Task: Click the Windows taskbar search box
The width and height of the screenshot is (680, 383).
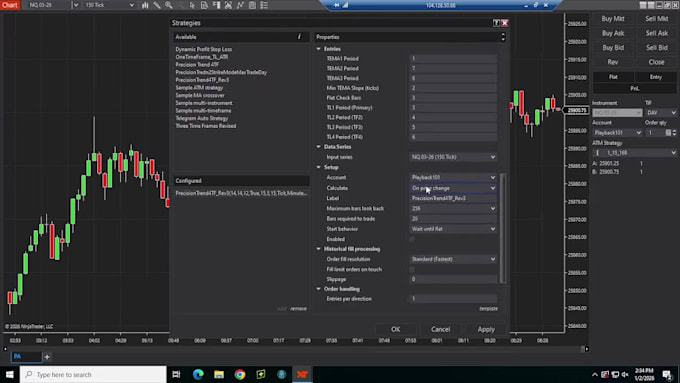Action: point(93,374)
